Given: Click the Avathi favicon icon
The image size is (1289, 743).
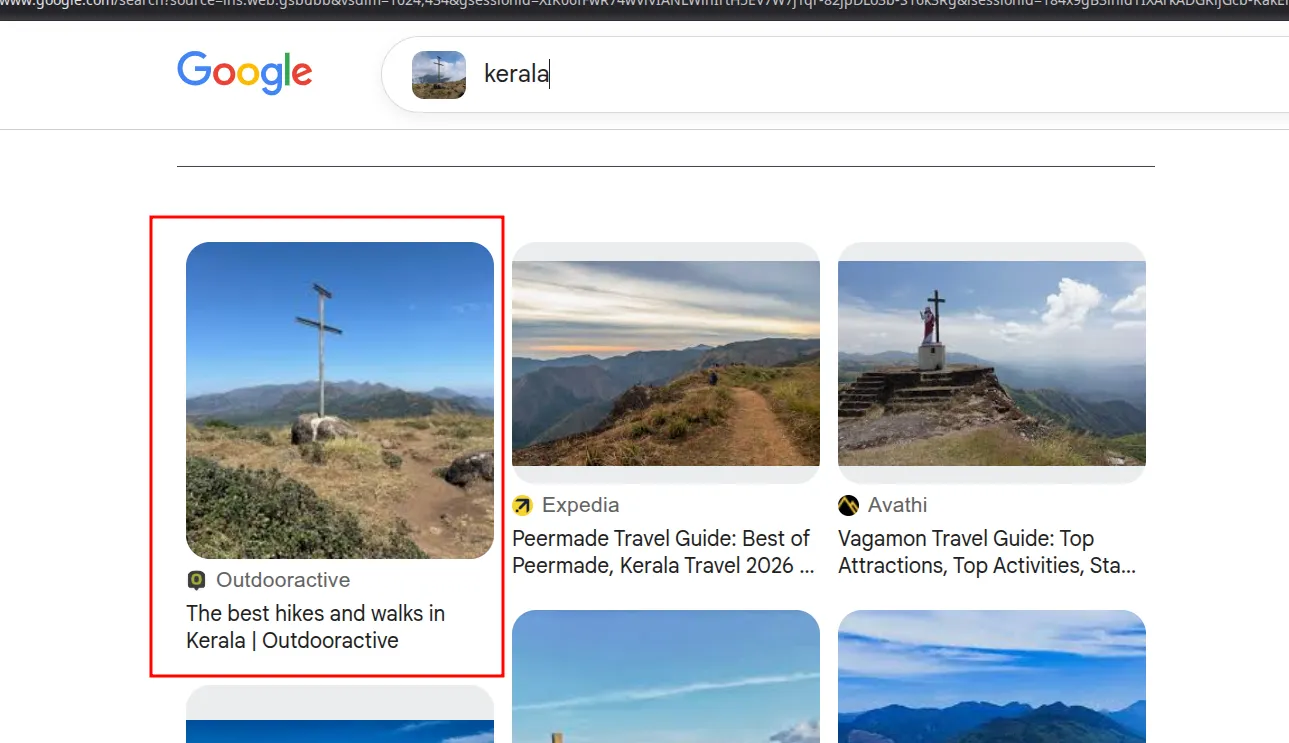Looking at the screenshot, I should 848,505.
